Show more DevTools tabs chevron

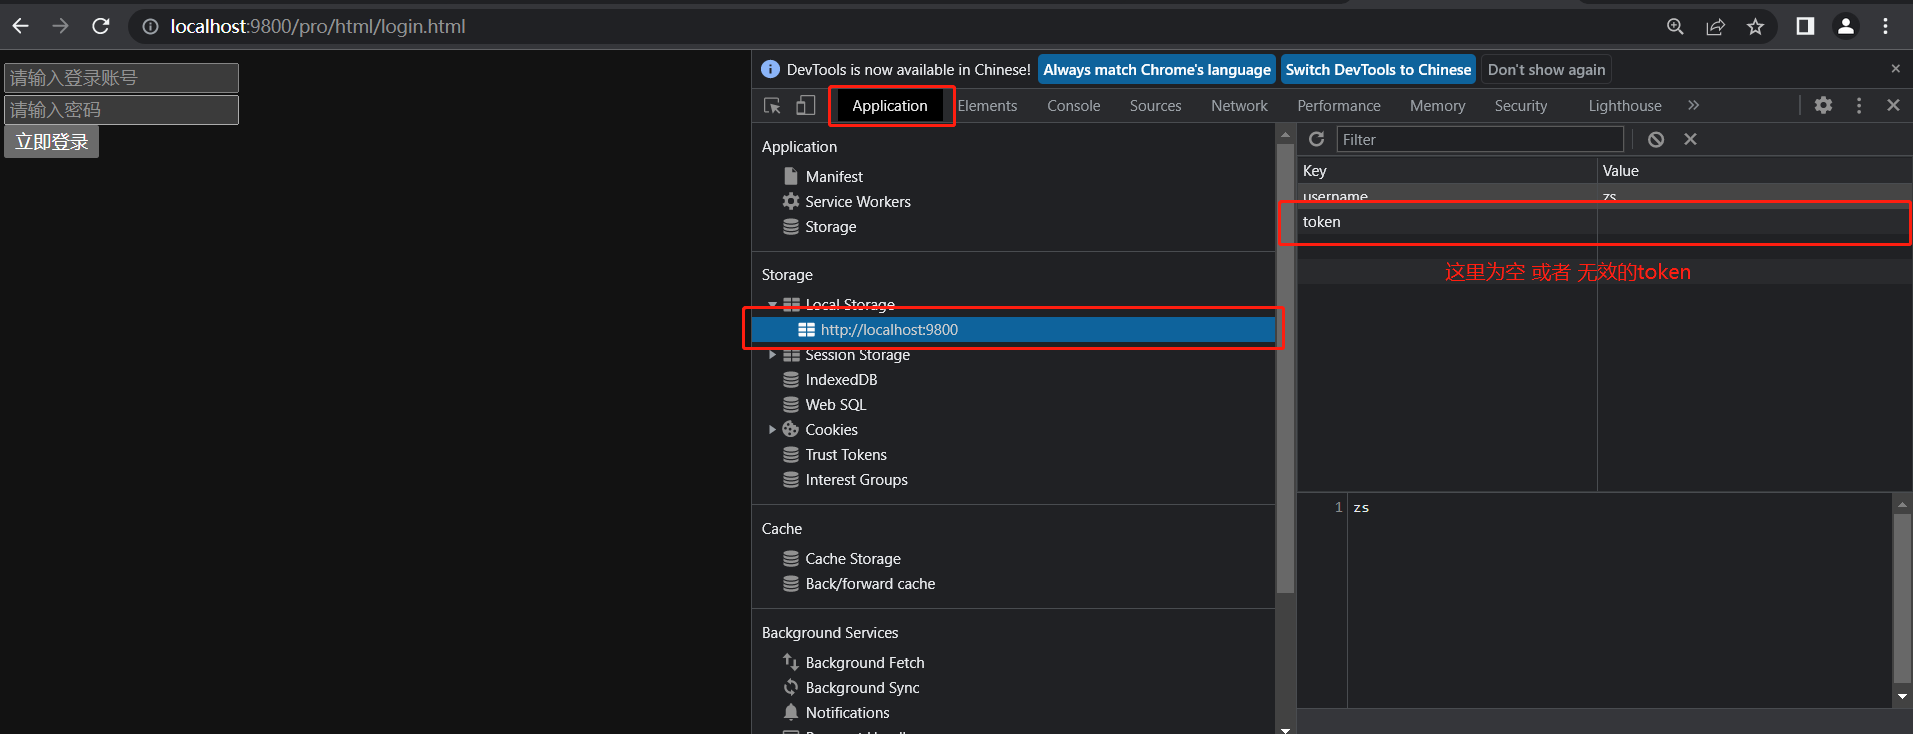click(1693, 105)
